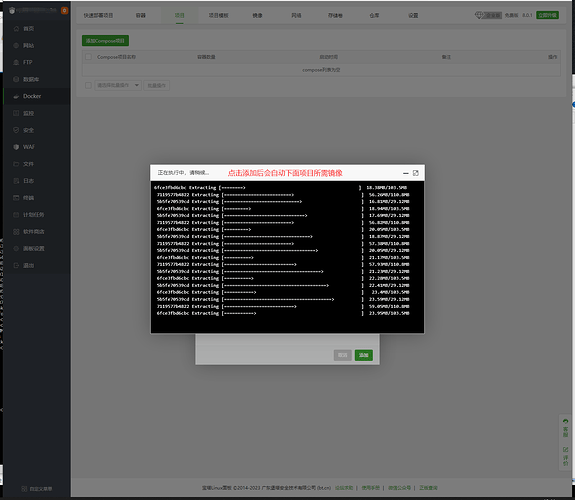Select the WAF icon in sidebar
This screenshot has height=500, width=575.
coord(16,147)
